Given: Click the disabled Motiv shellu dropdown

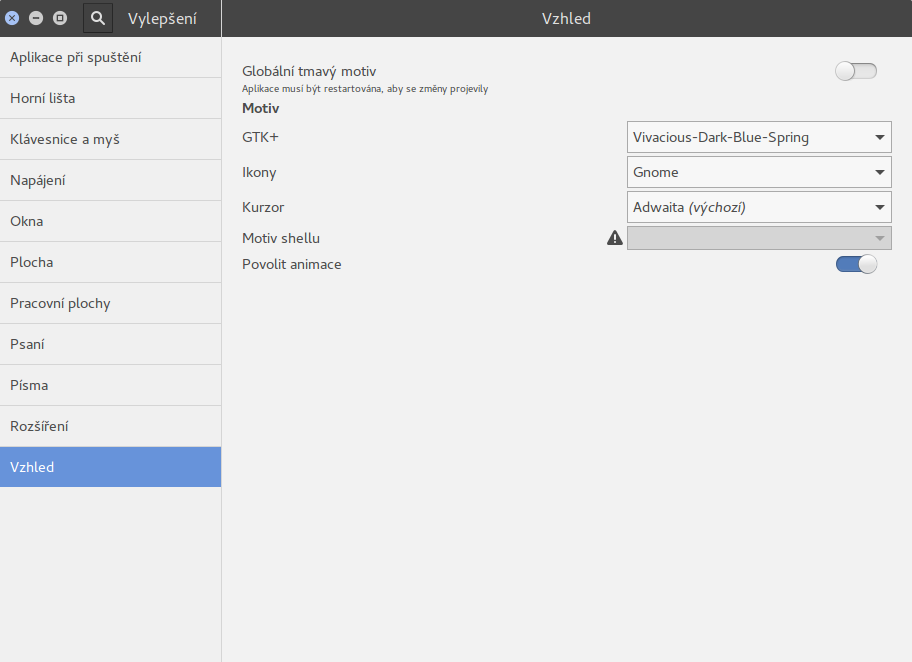Looking at the screenshot, I should click(x=759, y=238).
